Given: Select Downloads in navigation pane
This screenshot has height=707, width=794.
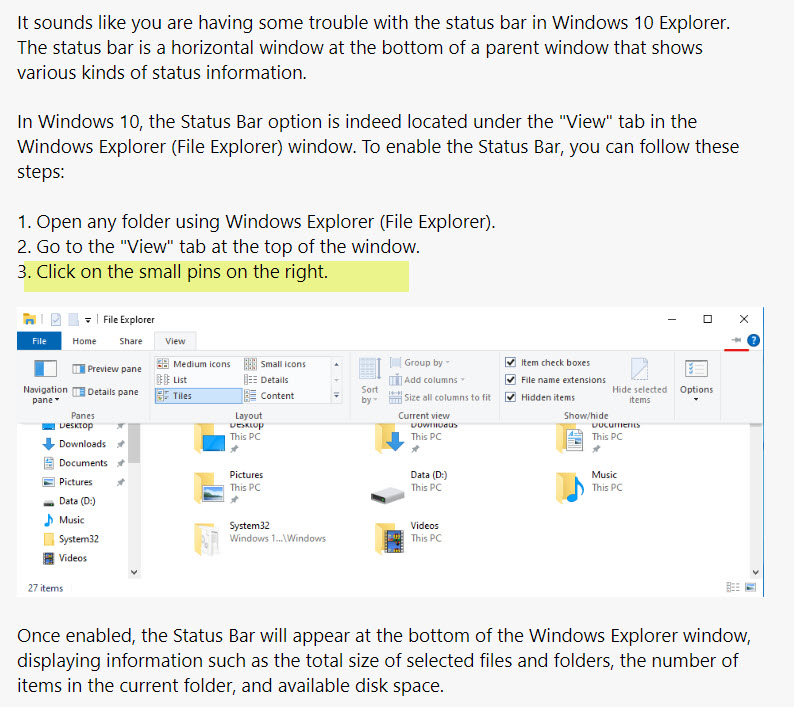Looking at the screenshot, I should 82,444.
